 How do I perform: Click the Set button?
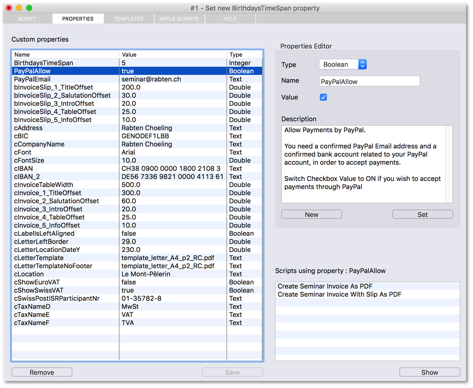(x=422, y=214)
